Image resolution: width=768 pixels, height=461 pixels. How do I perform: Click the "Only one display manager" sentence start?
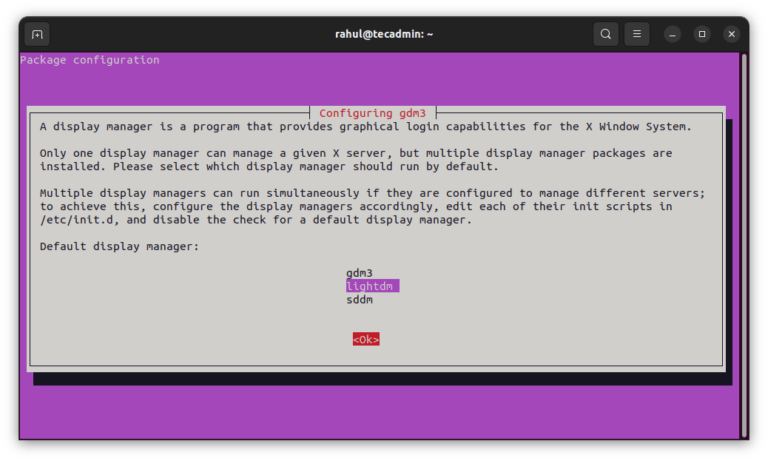click(x=110, y=153)
